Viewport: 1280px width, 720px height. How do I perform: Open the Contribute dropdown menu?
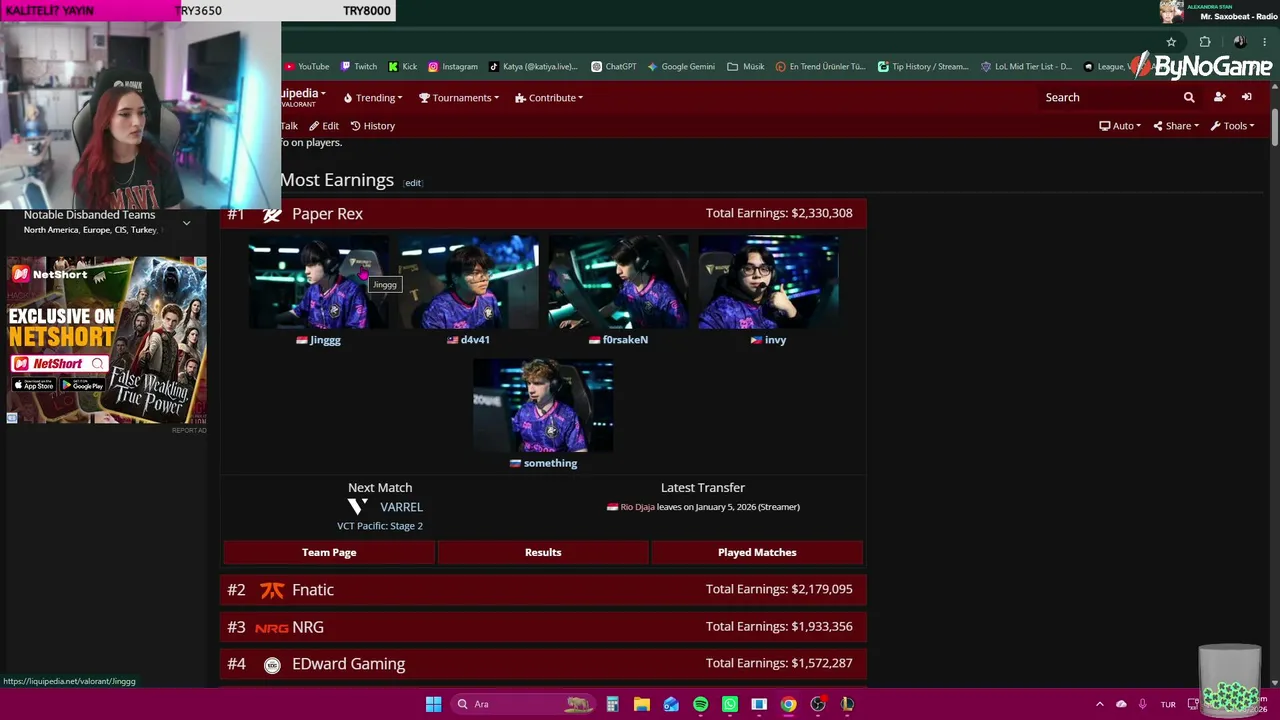(x=549, y=98)
